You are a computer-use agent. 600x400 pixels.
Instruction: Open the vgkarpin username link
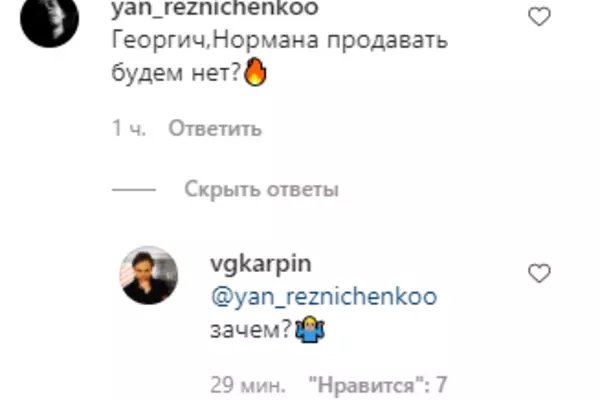(261, 264)
